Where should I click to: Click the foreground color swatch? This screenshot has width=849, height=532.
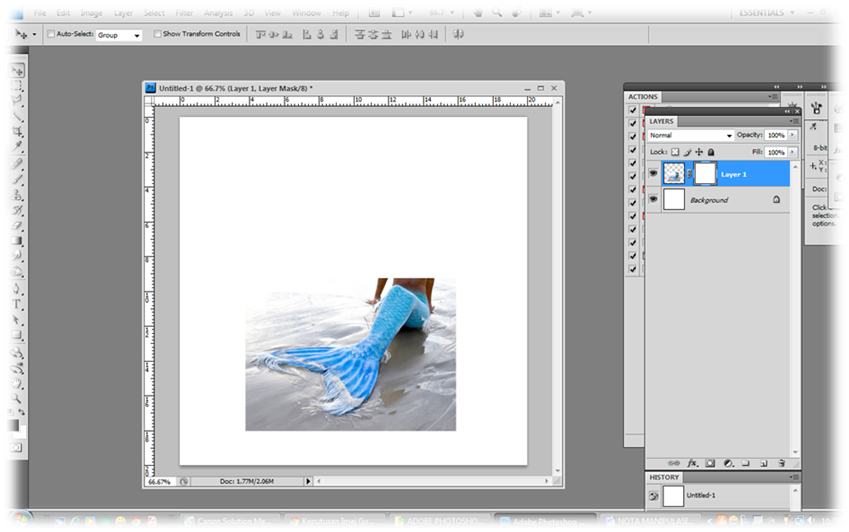coord(14,425)
